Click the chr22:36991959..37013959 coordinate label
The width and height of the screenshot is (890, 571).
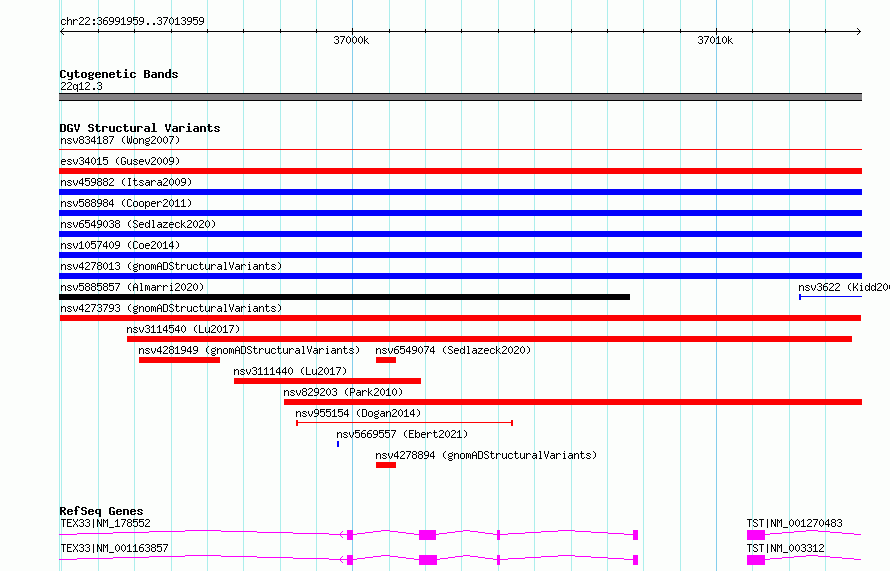132,21
